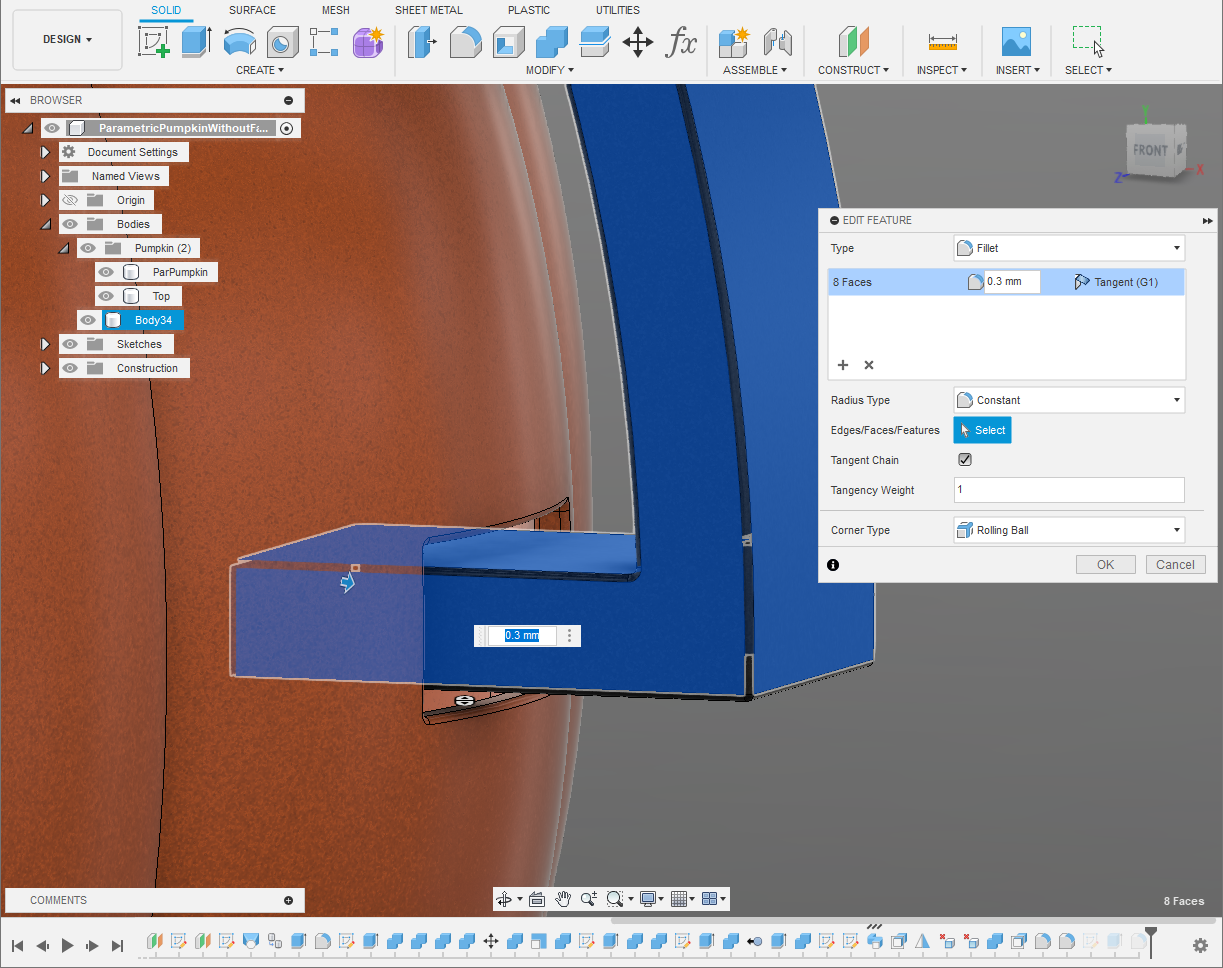
Task: Click the Orbit tool in navigation bar
Action: [504, 899]
